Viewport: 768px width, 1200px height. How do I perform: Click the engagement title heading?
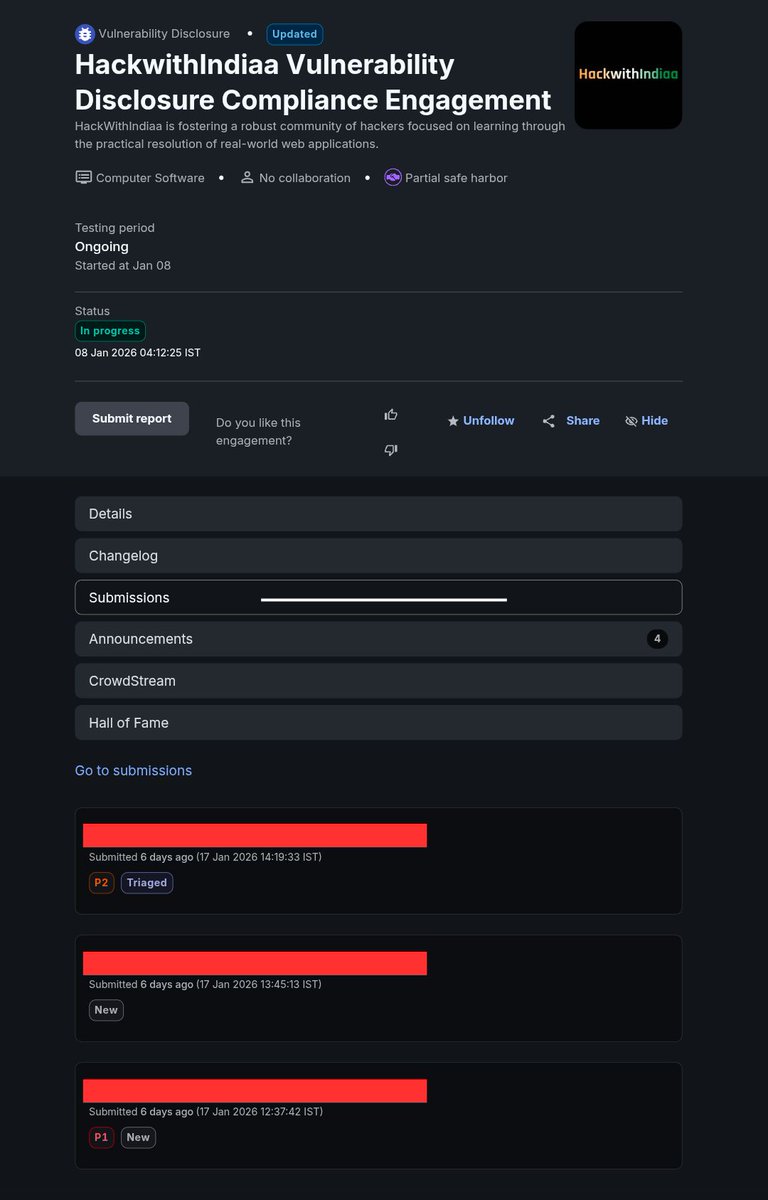[x=313, y=82]
